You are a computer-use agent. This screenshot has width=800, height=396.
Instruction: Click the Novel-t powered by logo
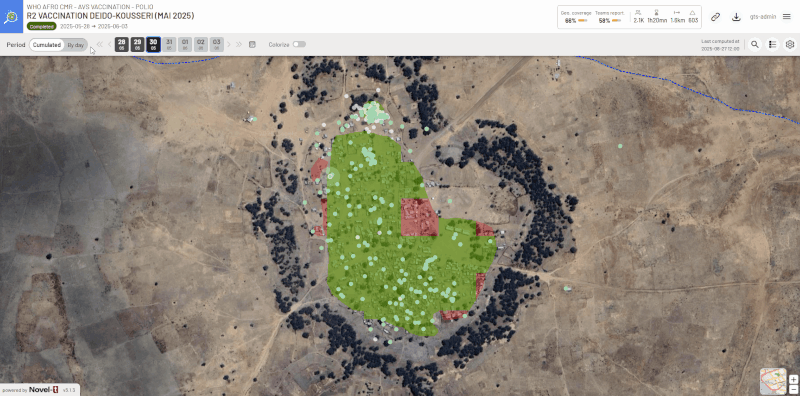click(43, 390)
